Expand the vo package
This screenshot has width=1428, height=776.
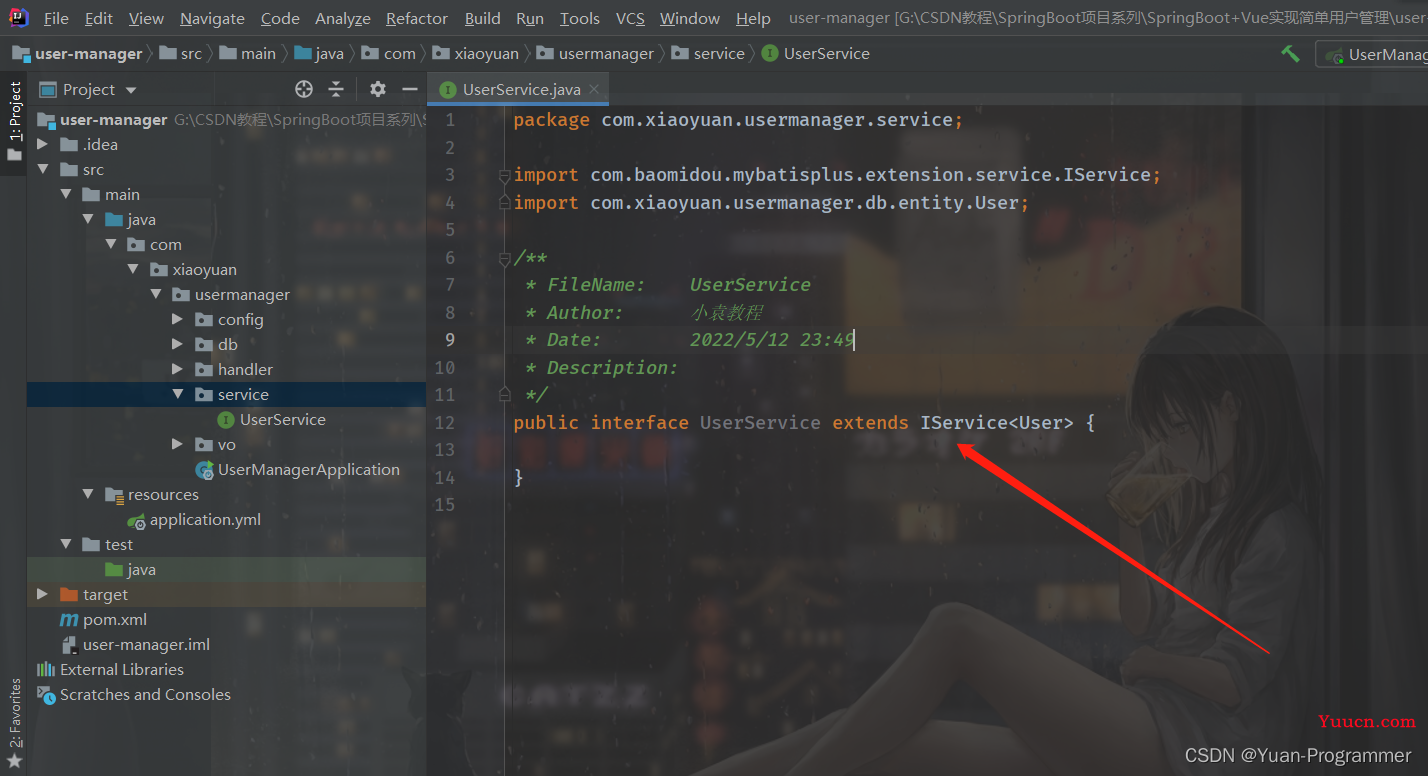click(177, 444)
